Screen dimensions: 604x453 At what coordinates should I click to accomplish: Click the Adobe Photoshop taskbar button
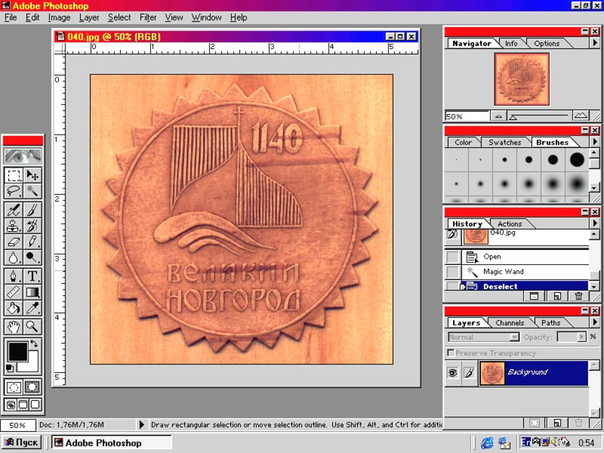(111, 443)
